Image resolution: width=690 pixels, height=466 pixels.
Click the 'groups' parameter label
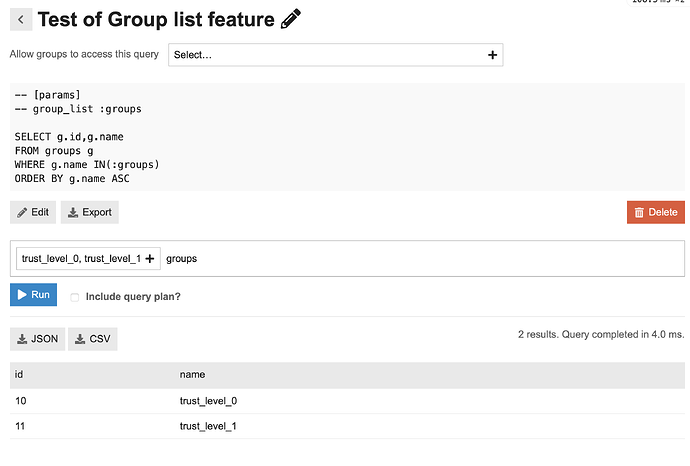181,259
